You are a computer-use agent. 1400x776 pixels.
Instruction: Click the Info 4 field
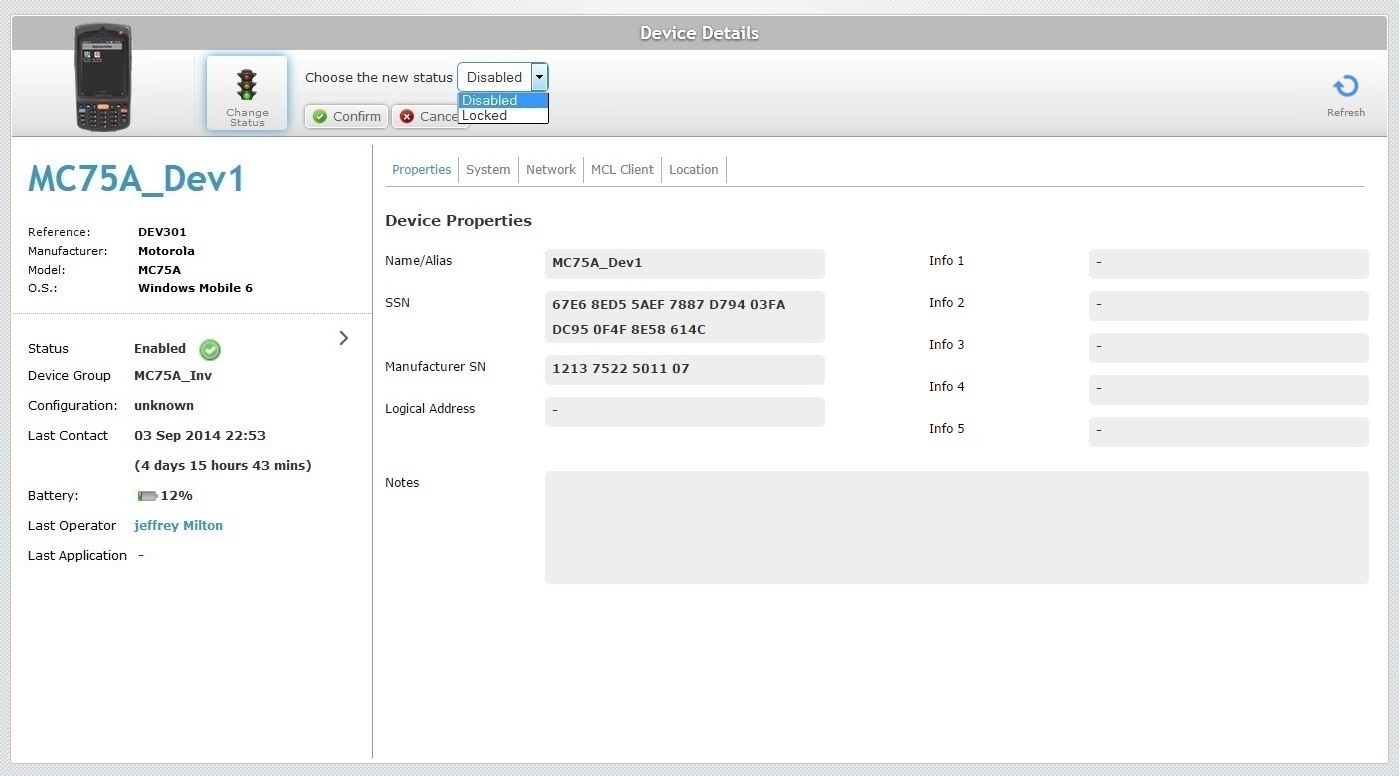coord(1229,390)
